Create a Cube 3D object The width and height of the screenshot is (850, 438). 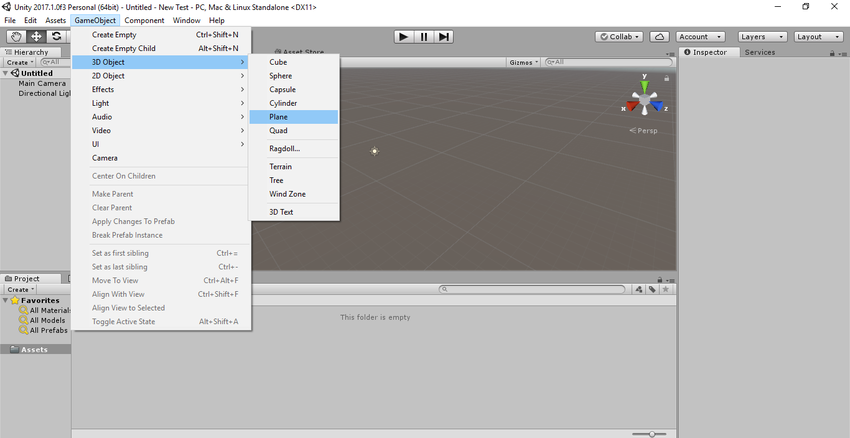pyautogui.click(x=294, y=62)
